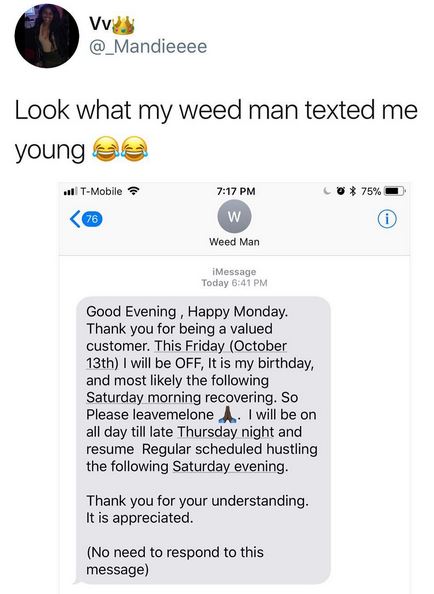434x594 pixels.
Task: Tap the T-Mobile carrier label
Action: [101, 191]
